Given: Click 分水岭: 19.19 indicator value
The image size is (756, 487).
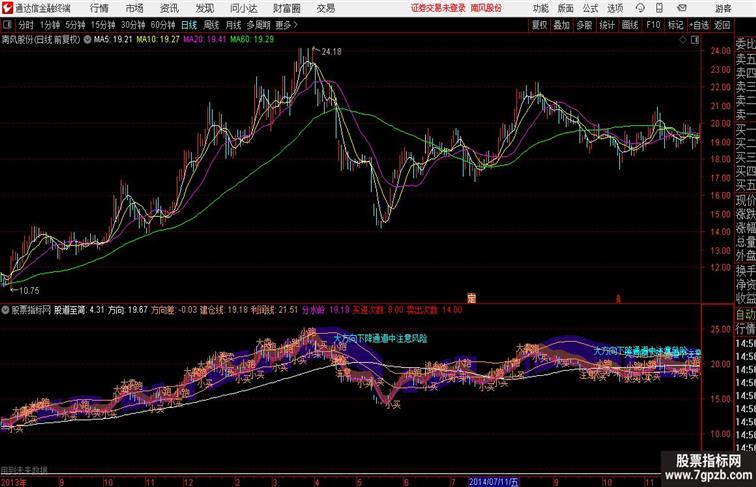Looking at the screenshot, I should pyautogui.click(x=326, y=310).
